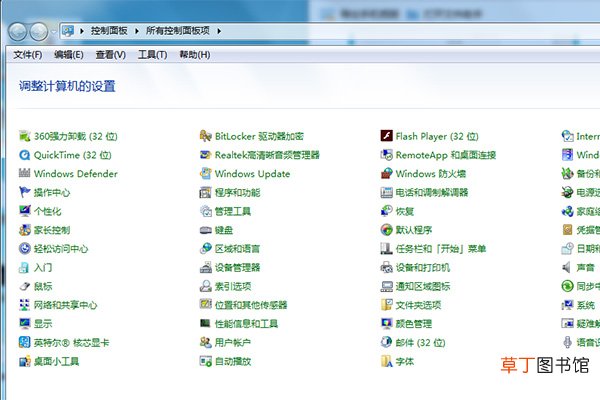Open 任务栏和「开始」菜单 link

[441, 249]
